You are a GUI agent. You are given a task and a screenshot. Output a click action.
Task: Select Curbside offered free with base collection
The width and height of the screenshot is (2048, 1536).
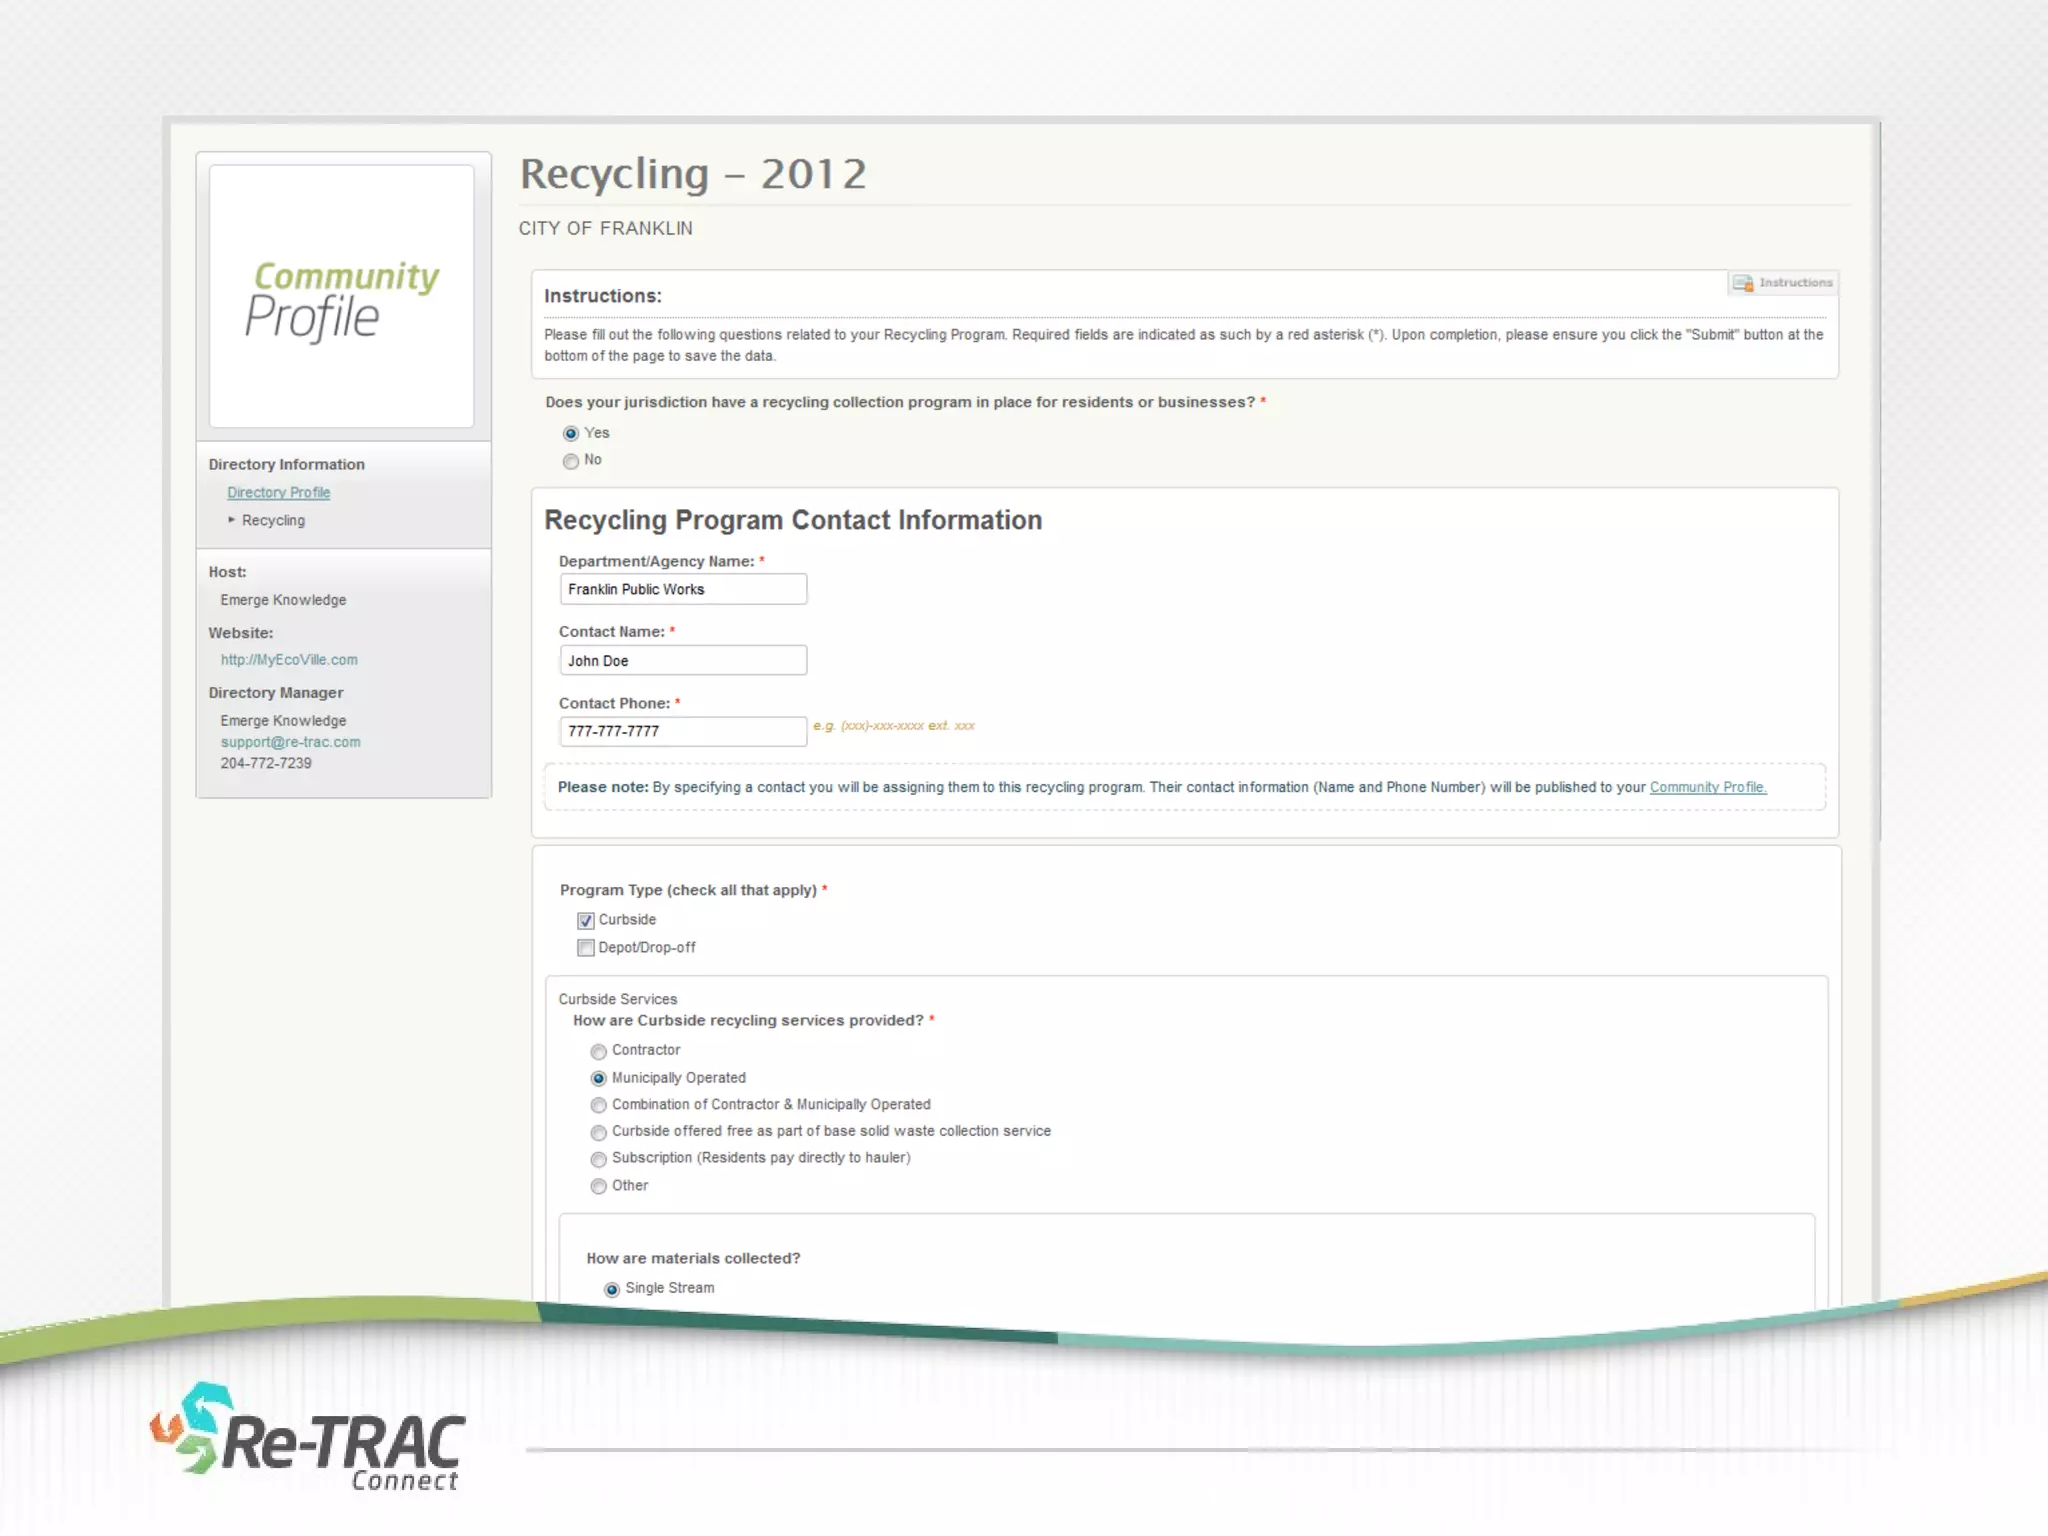(598, 1132)
